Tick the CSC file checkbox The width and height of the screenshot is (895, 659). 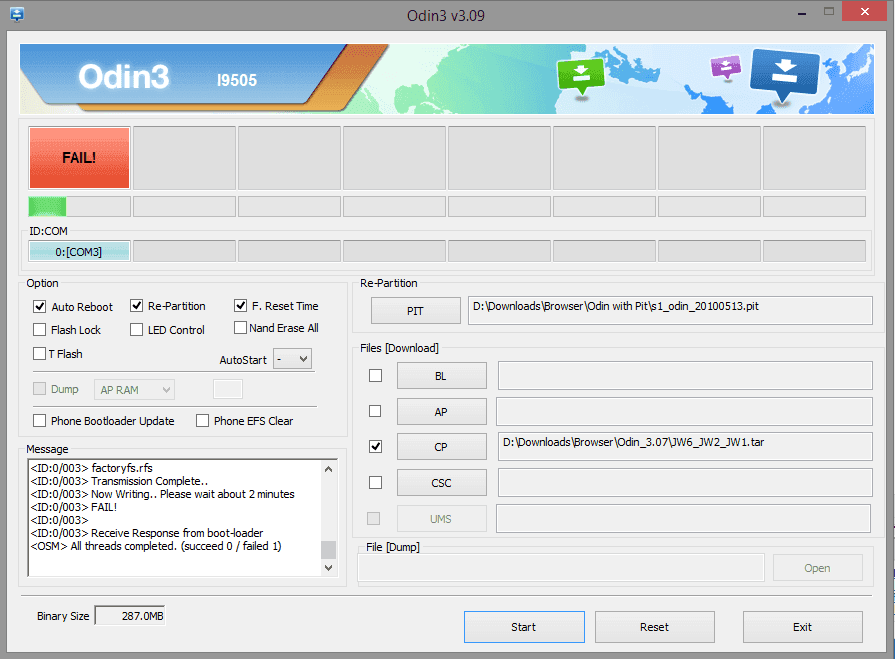[x=376, y=483]
